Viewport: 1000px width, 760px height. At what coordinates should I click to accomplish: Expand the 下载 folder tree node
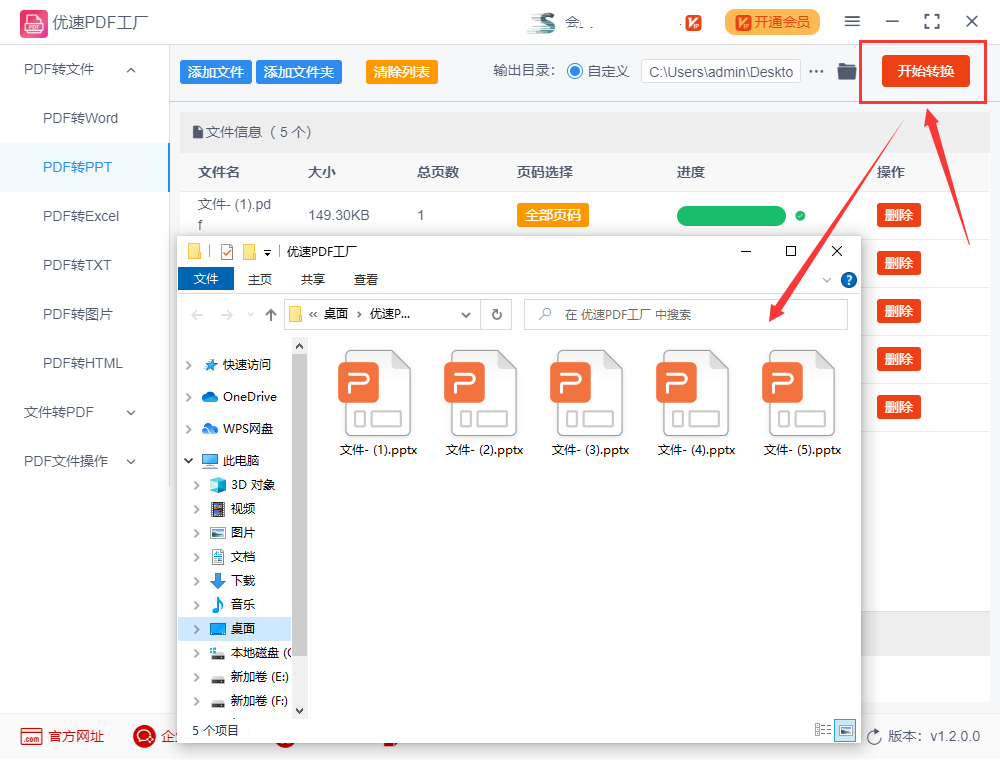point(196,581)
